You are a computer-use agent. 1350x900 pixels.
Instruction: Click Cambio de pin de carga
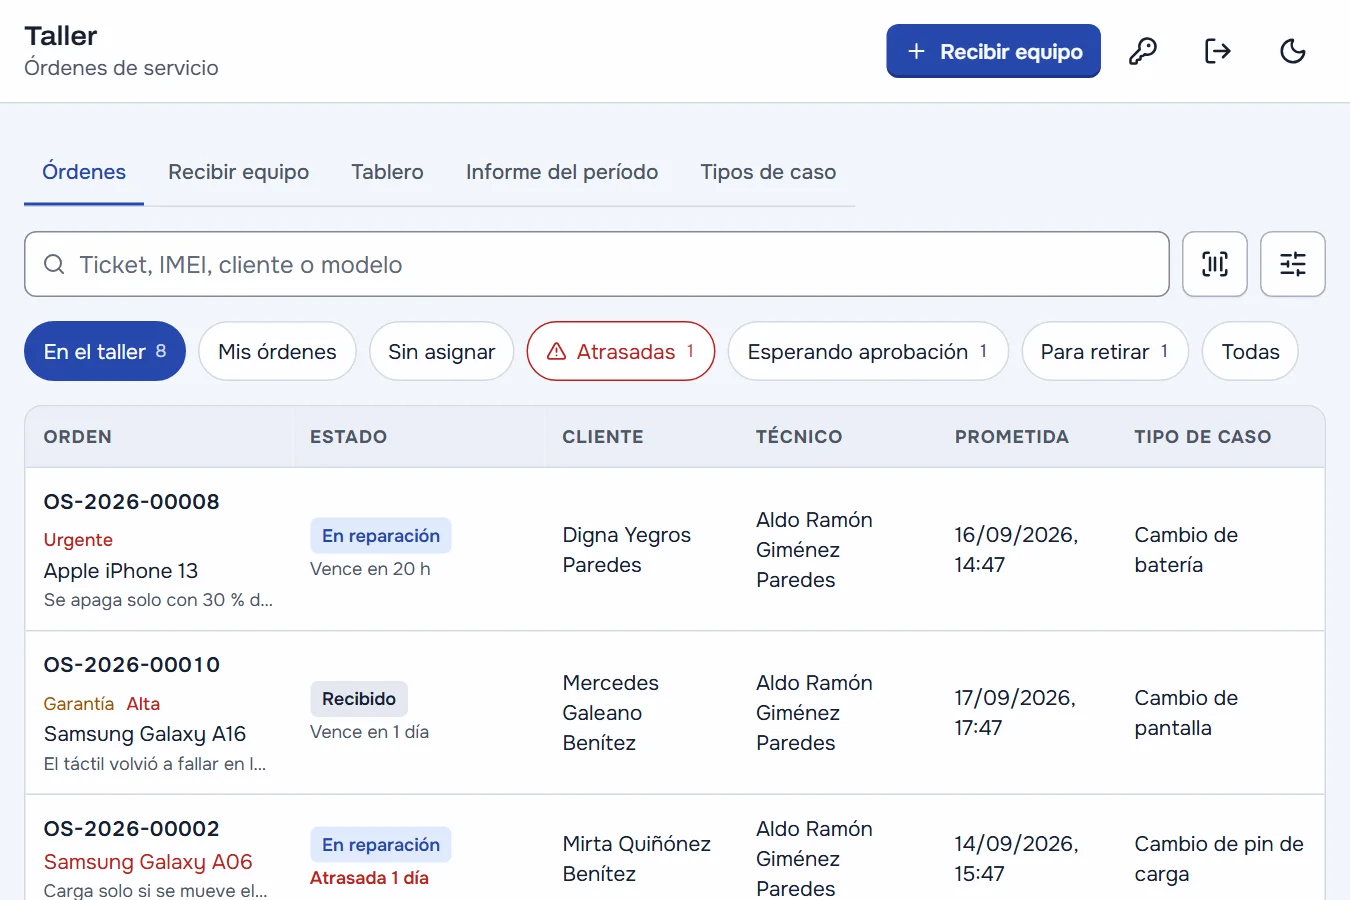pos(1219,859)
